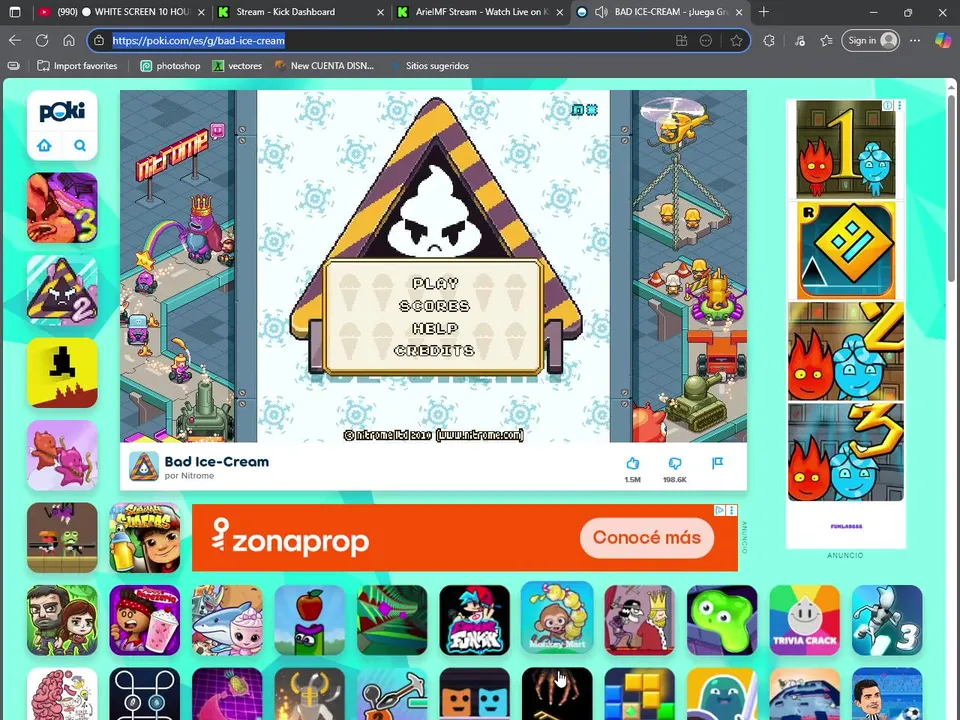Open browser settings and more menu
This screenshot has width=960, height=720.
915,40
